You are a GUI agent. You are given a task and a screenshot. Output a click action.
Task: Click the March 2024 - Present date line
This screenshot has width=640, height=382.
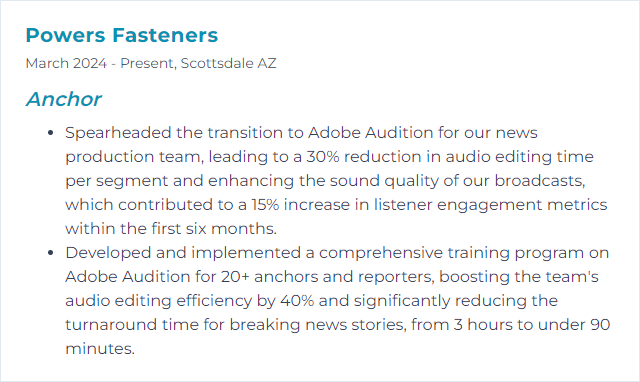151,63
